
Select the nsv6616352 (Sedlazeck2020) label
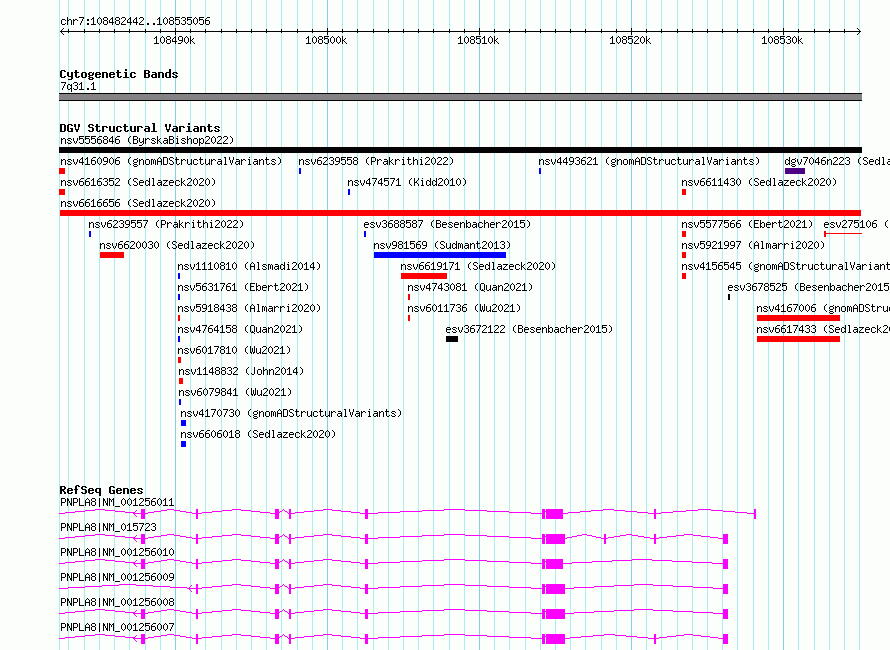pos(138,182)
